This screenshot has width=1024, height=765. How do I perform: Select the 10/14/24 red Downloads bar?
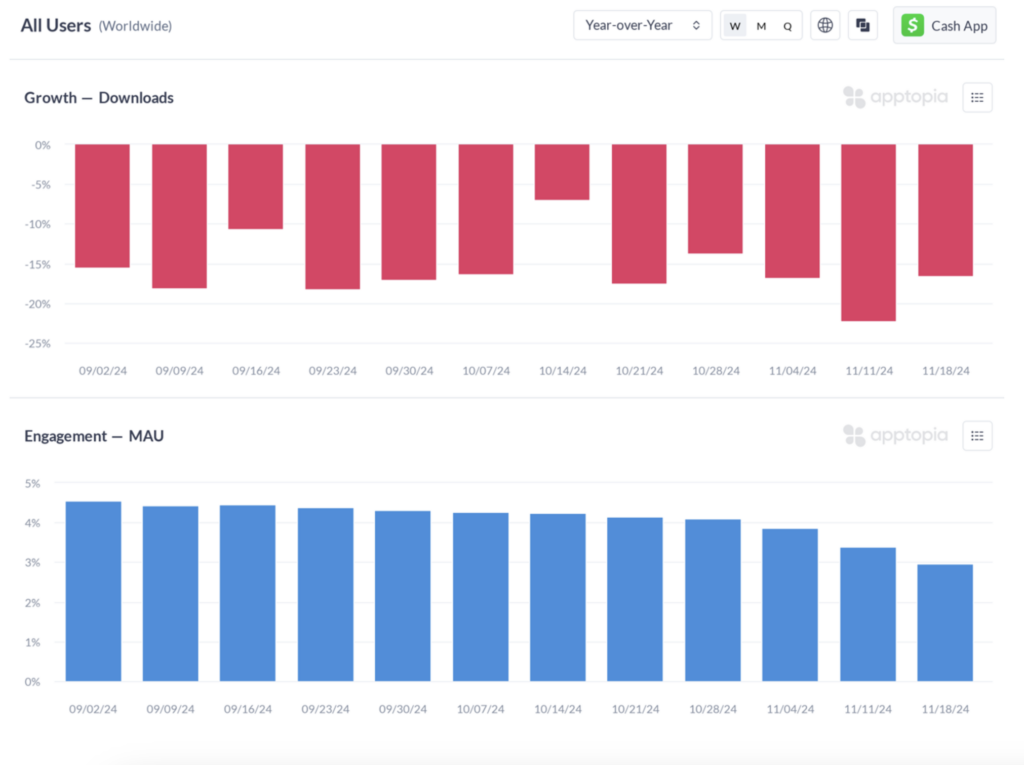(562, 172)
